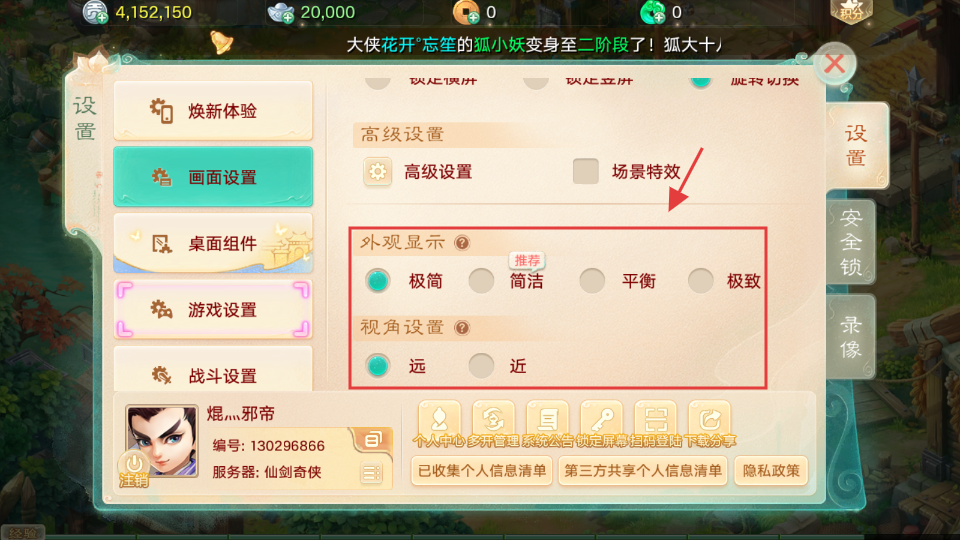The width and height of the screenshot is (960, 540).
Task: Click the help icon beside 外观显示
Action: click(462, 243)
